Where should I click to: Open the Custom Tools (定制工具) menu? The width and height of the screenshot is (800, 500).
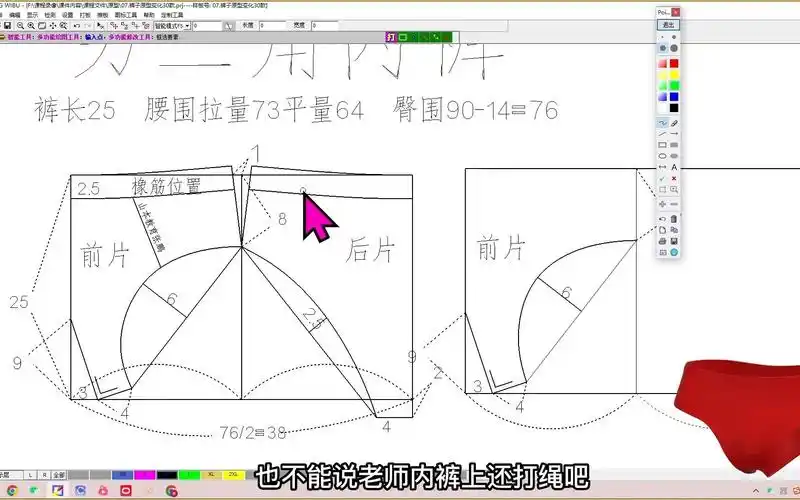(x=172, y=15)
